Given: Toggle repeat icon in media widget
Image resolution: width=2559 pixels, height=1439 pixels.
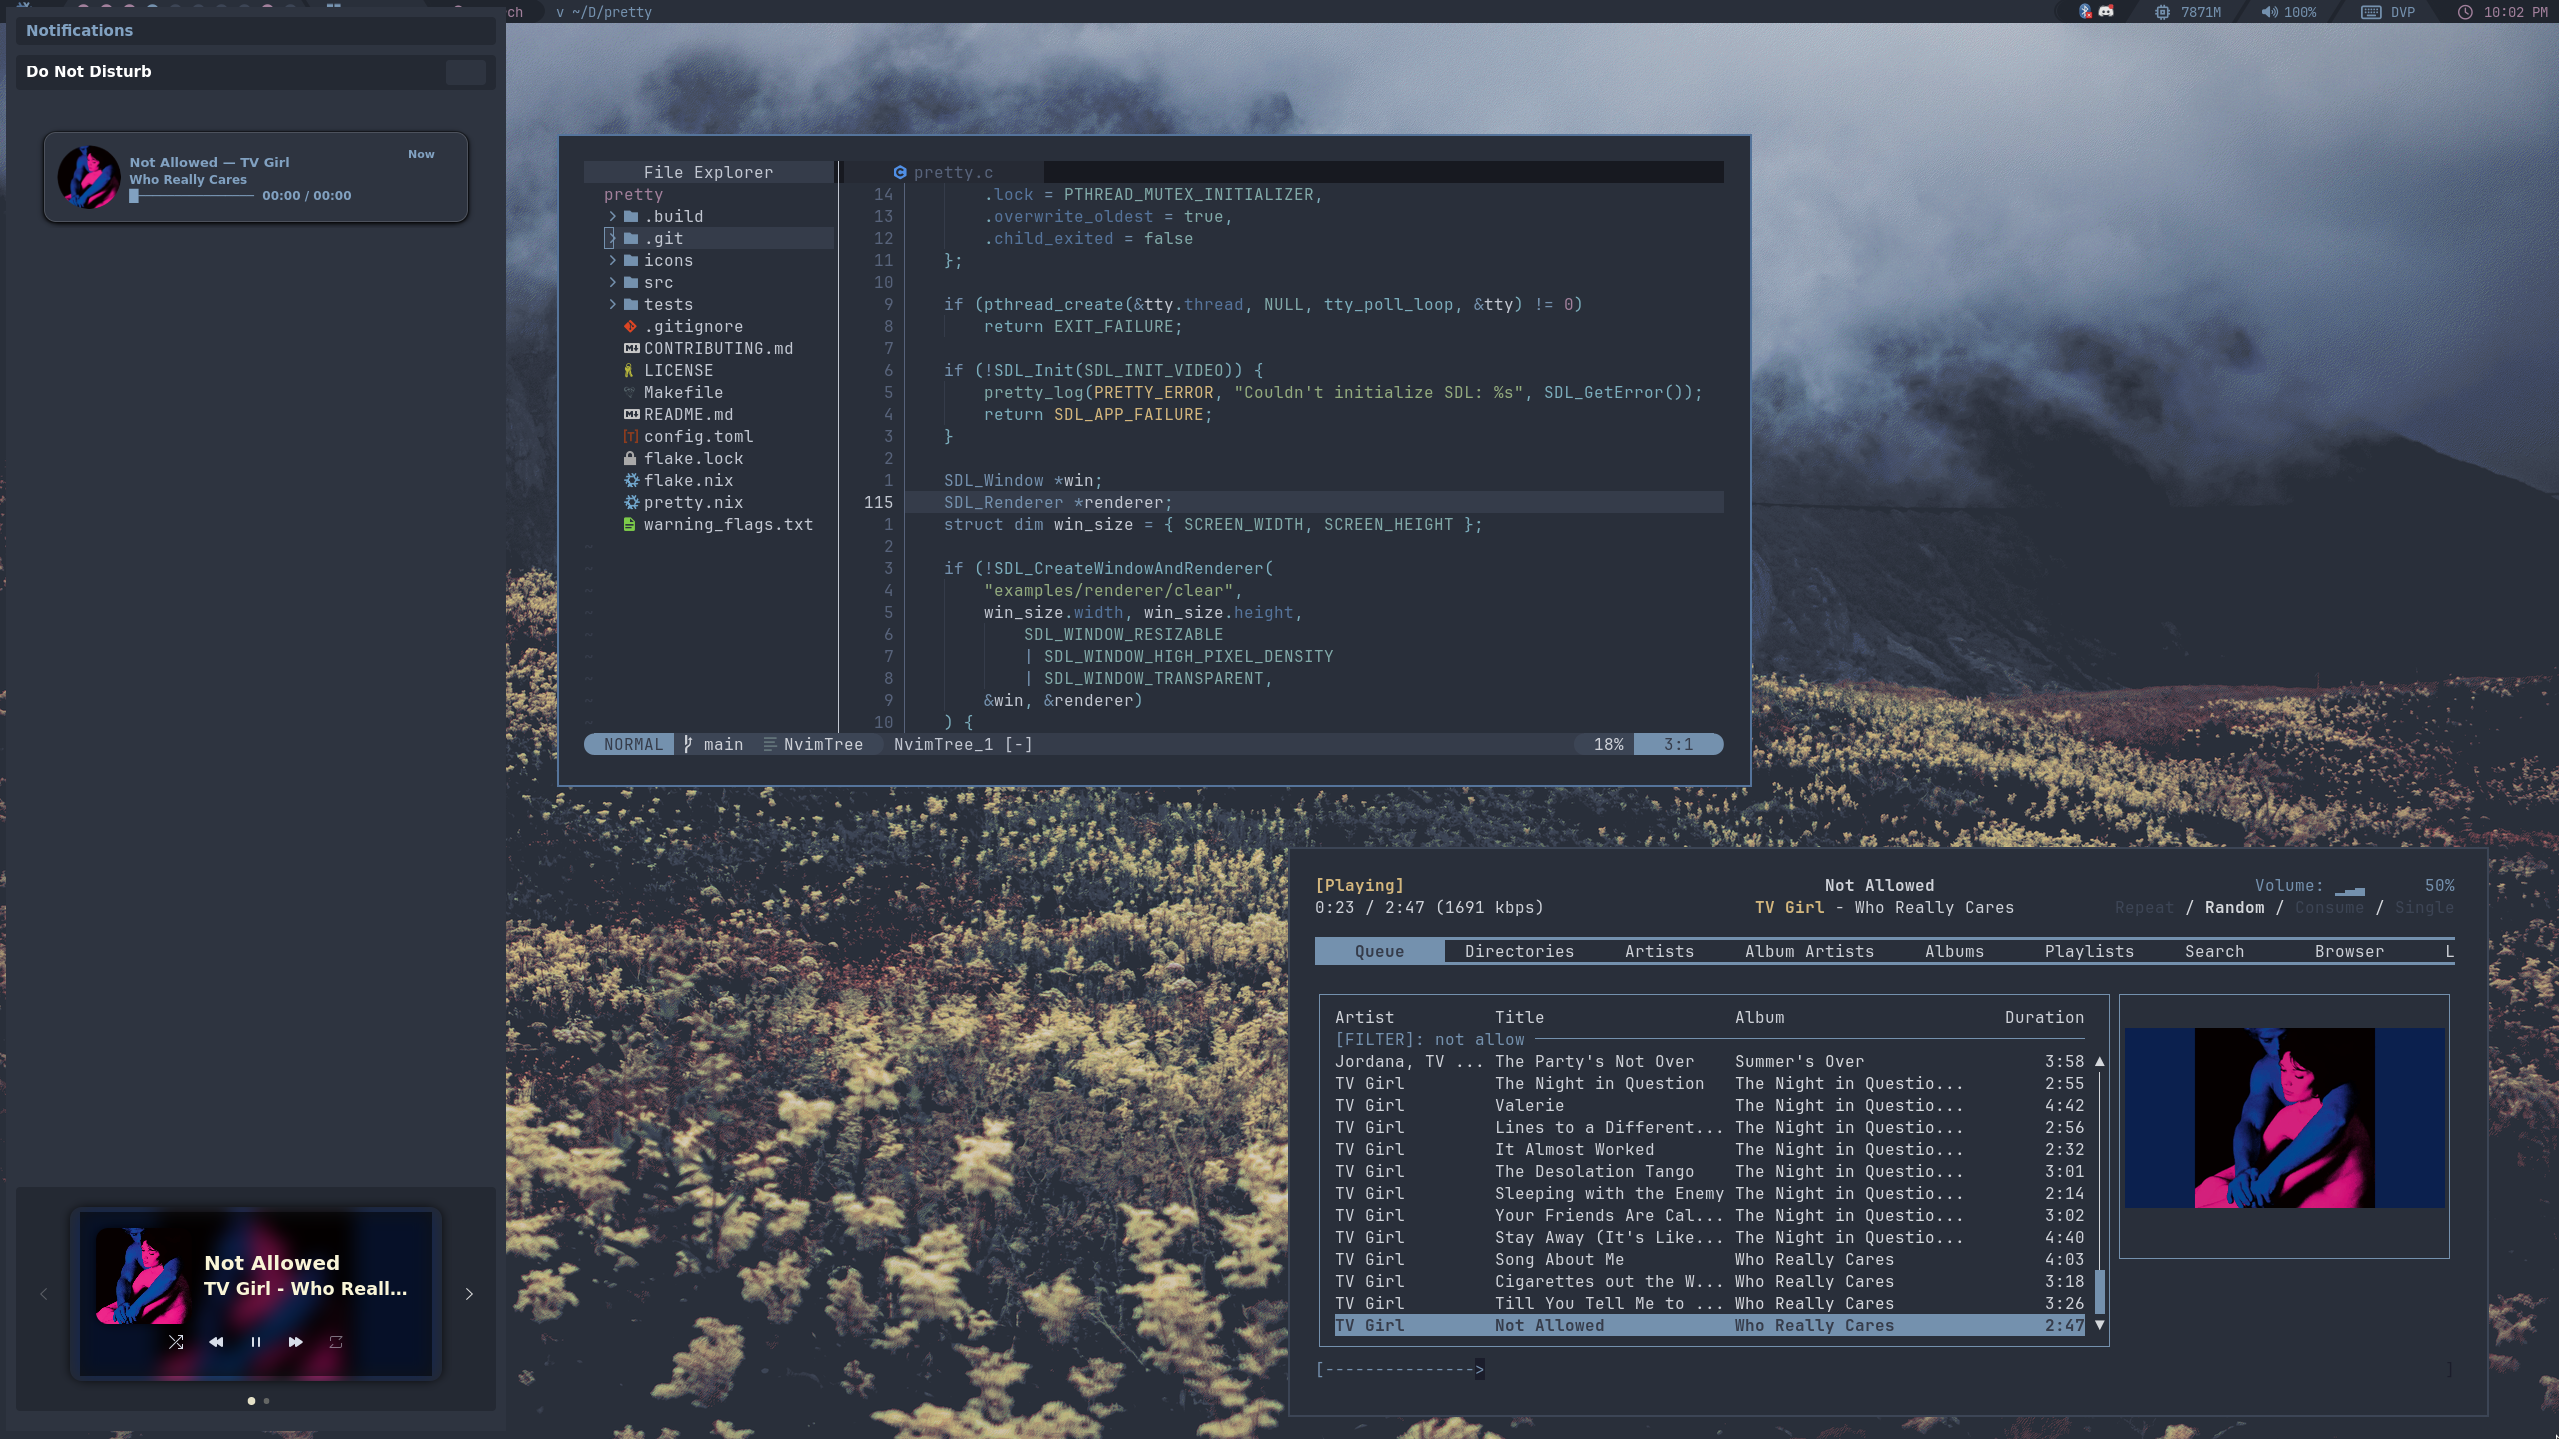Looking at the screenshot, I should point(336,1342).
